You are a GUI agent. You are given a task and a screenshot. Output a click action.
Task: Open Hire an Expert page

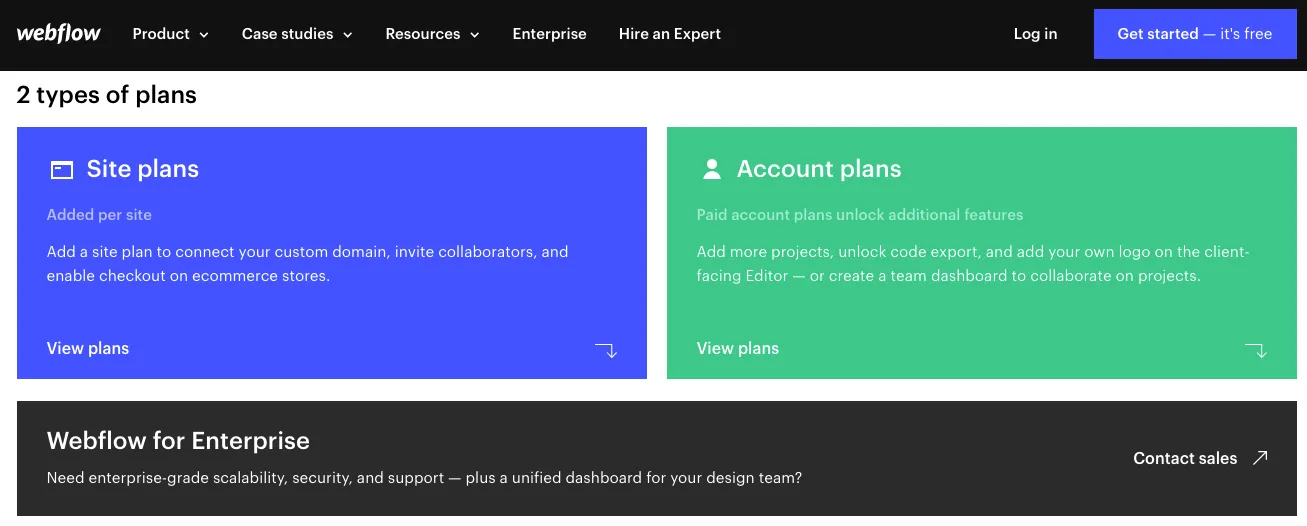click(670, 34)
